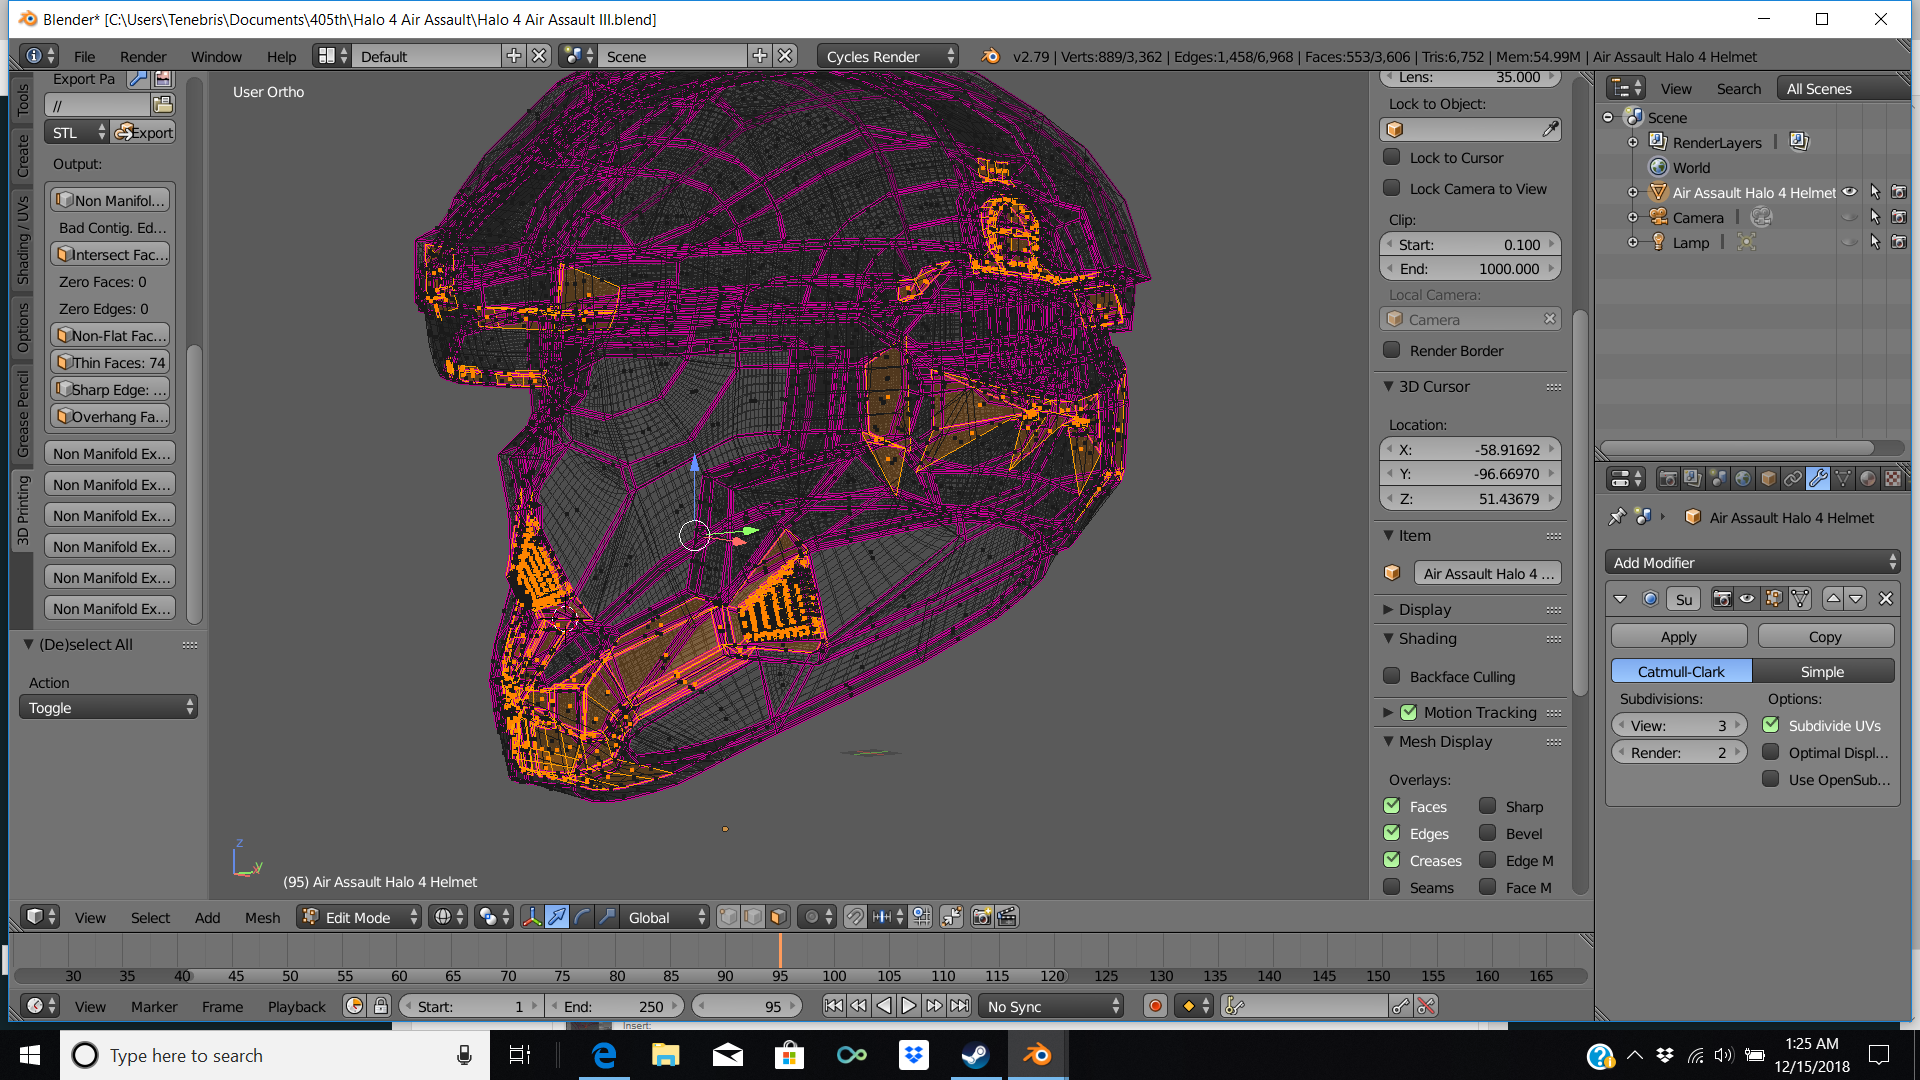This screenshot has height=1080, width=1920.
Task: Toggle the 3D manipulator widget
Action: tap(532, 917)
